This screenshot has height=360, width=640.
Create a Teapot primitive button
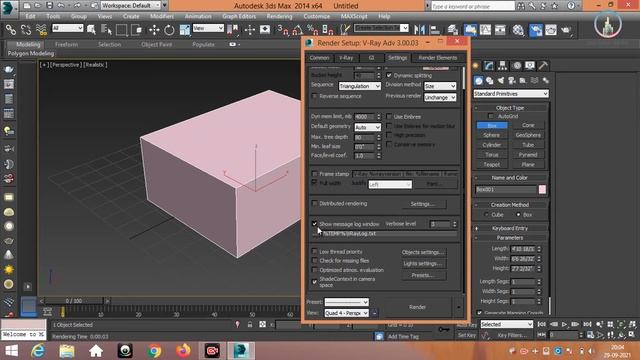(491, 164)
